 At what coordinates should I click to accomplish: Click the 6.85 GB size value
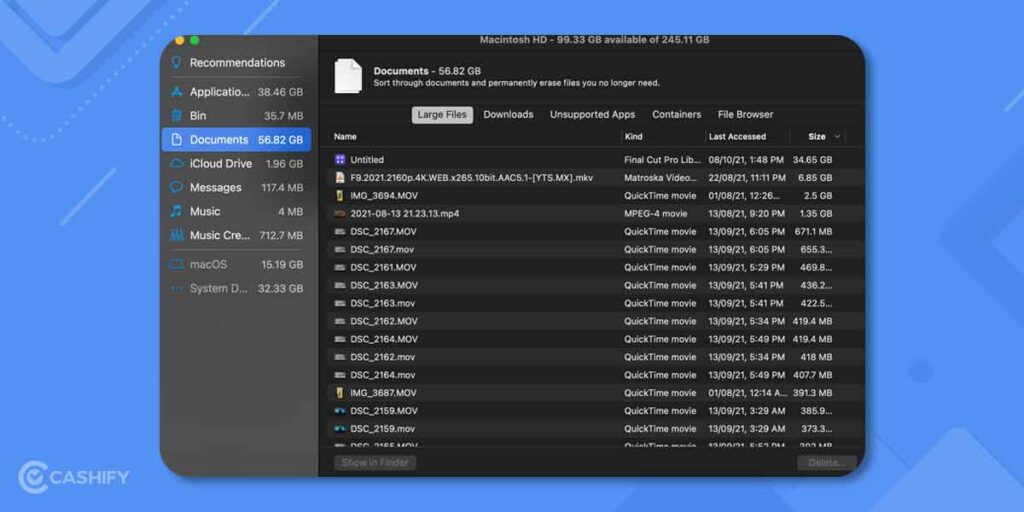click(815, 178)
